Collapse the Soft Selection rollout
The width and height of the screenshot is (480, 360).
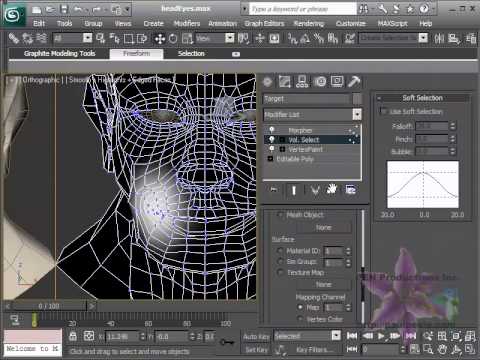422,98
